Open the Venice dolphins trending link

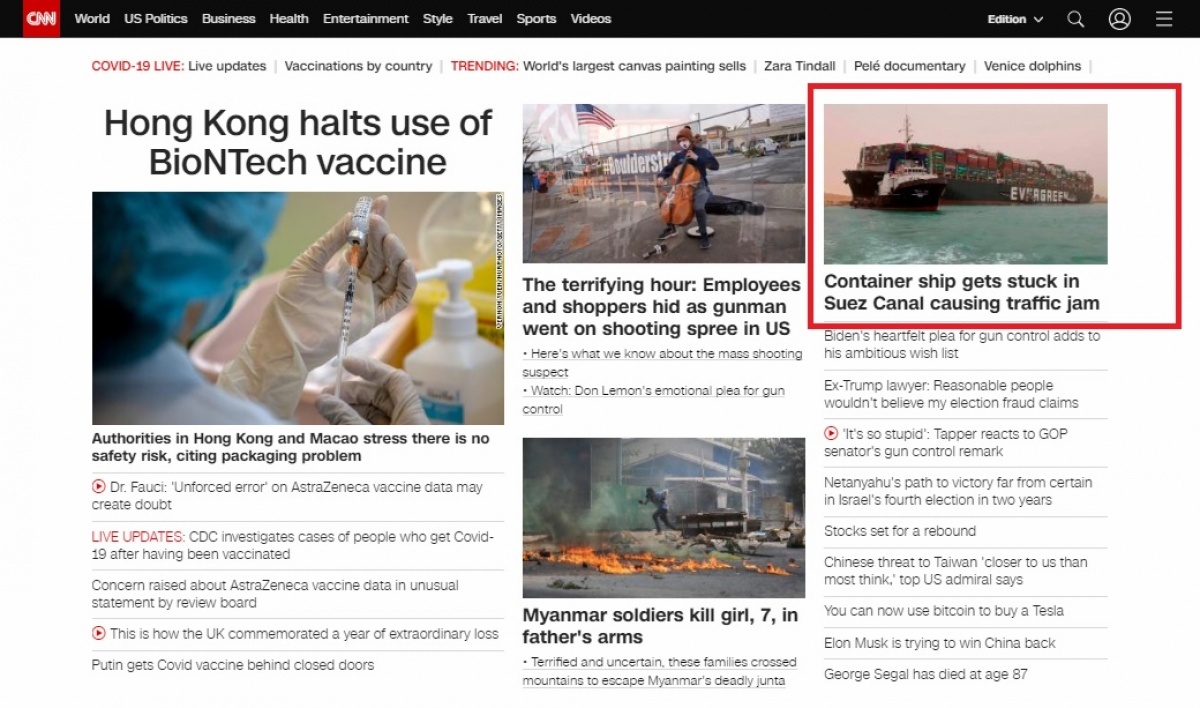coord(1032,66)
